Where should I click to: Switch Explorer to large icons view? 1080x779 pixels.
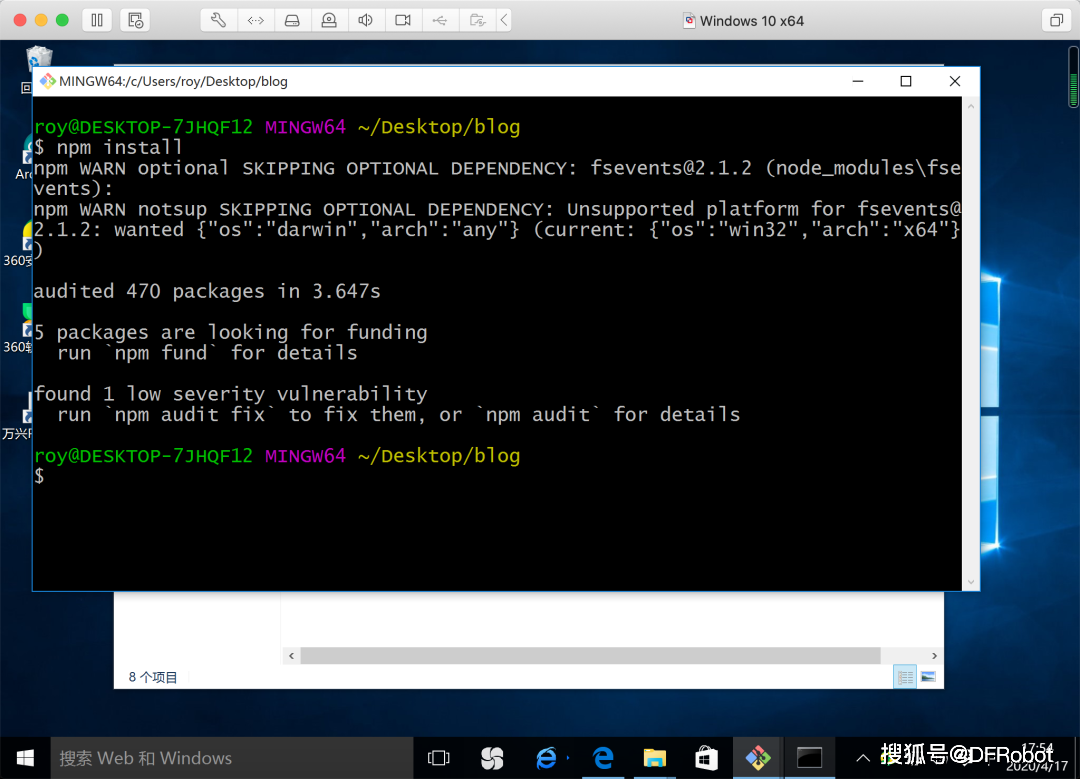(x=928, y=677)
